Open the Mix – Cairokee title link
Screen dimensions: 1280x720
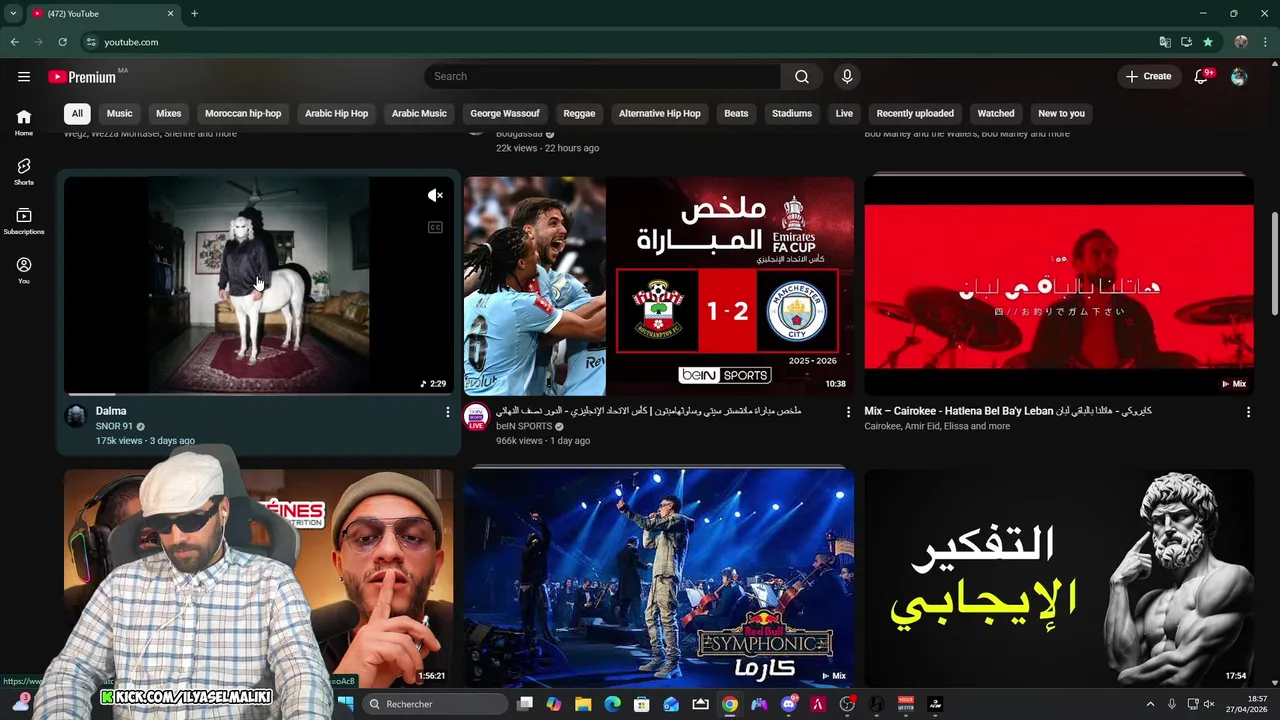(1008, 411)
